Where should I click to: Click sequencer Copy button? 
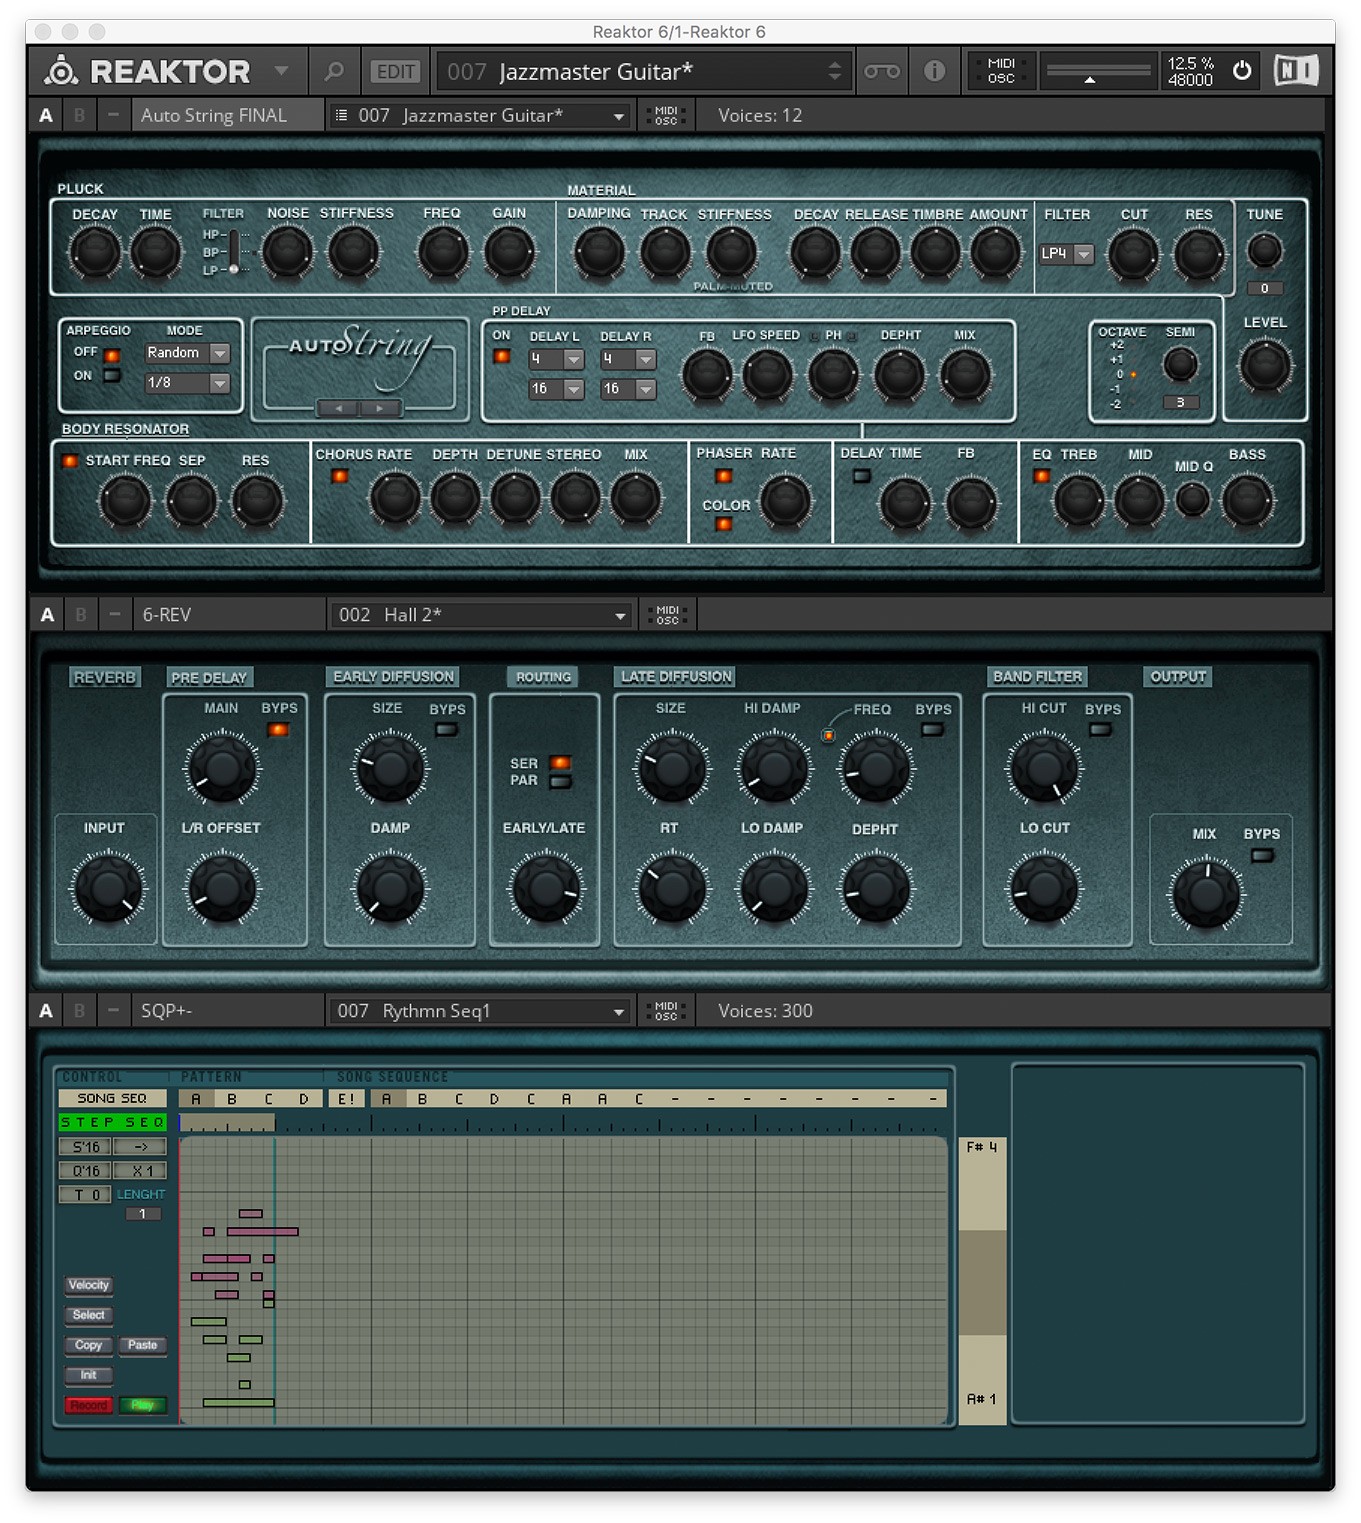89,1345
